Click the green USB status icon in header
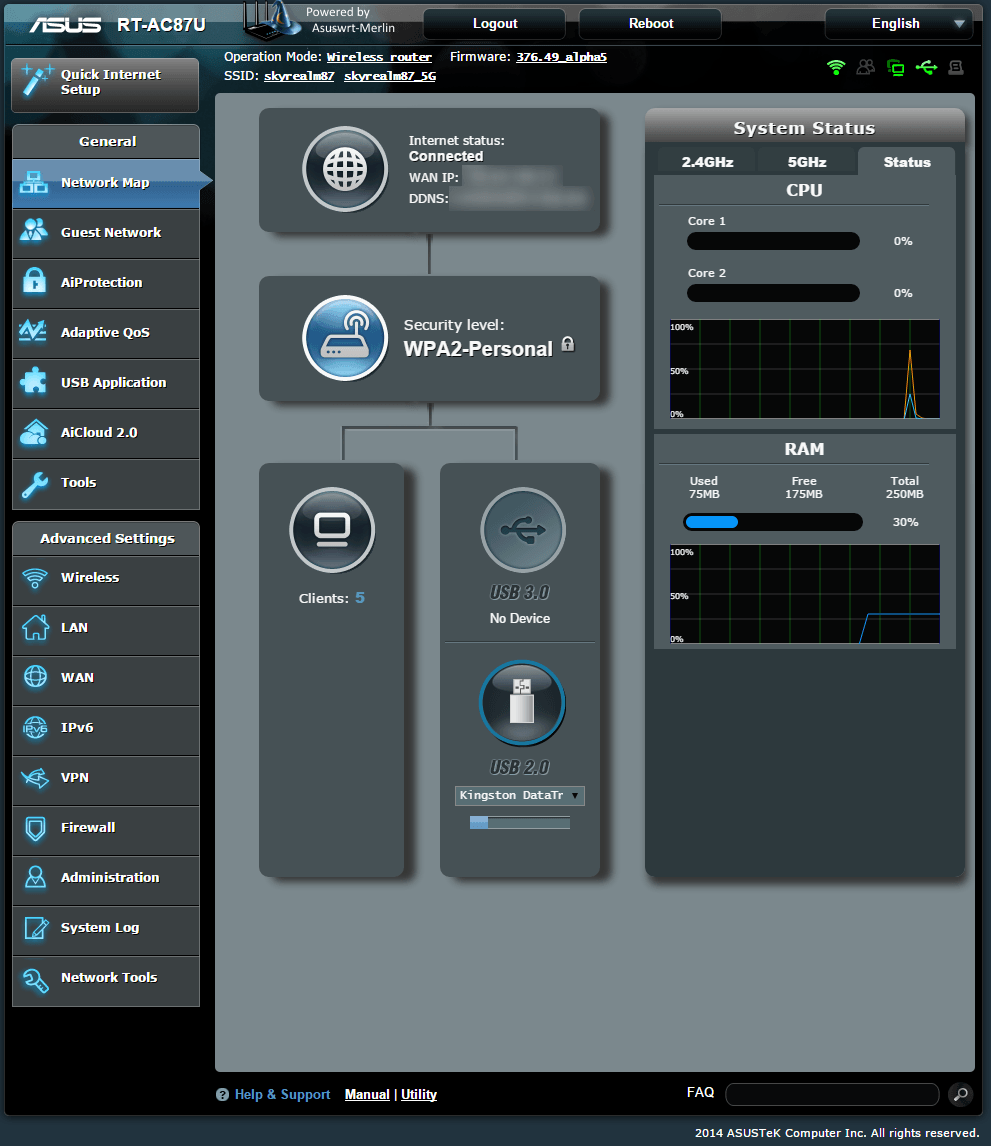Viewport: 991px width, 1146px height. (926, 68)
